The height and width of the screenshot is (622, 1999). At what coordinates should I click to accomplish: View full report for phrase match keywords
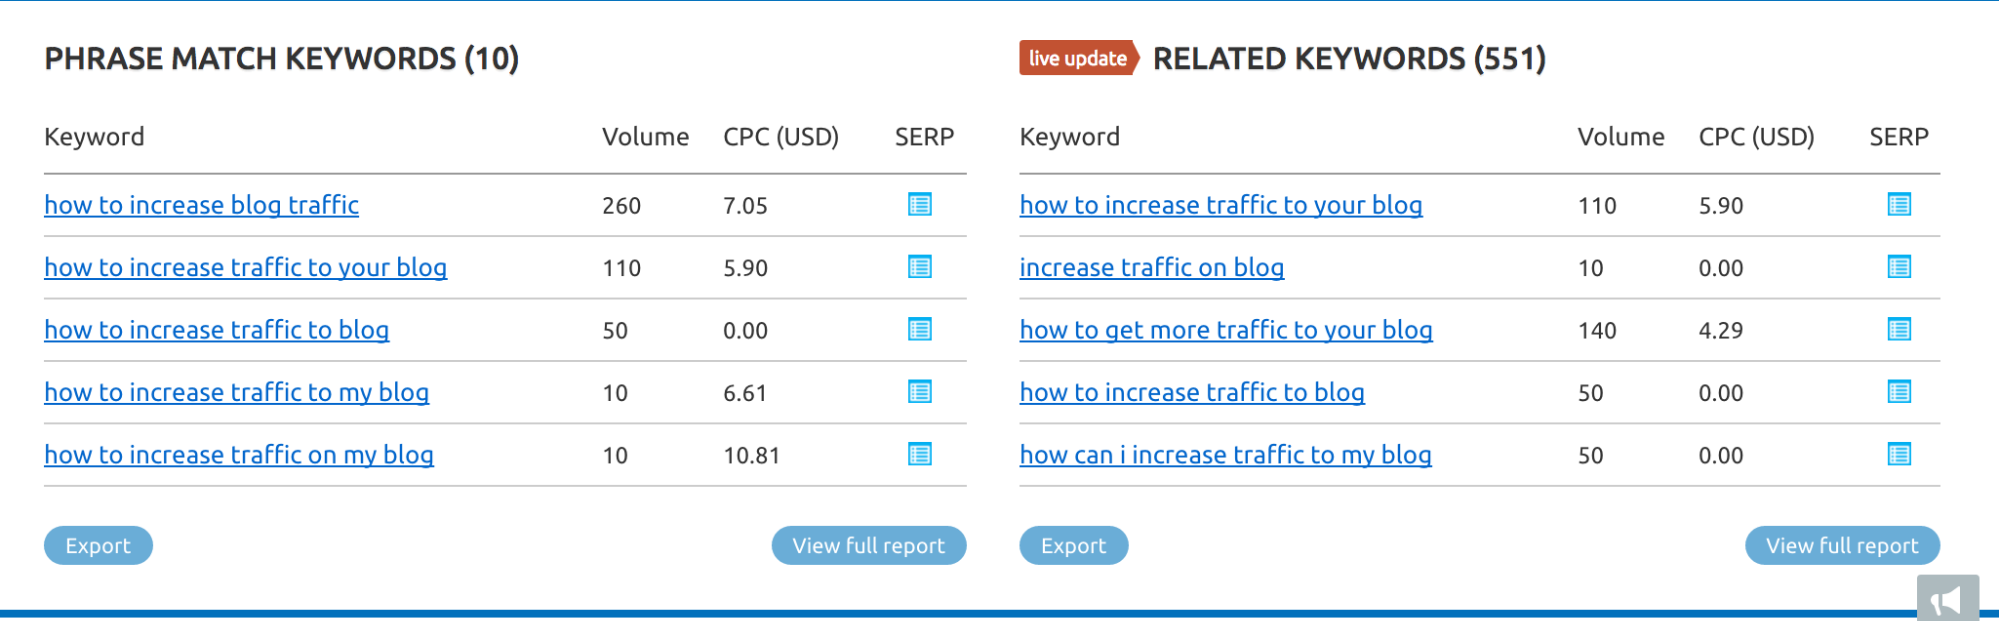point(868,546)
